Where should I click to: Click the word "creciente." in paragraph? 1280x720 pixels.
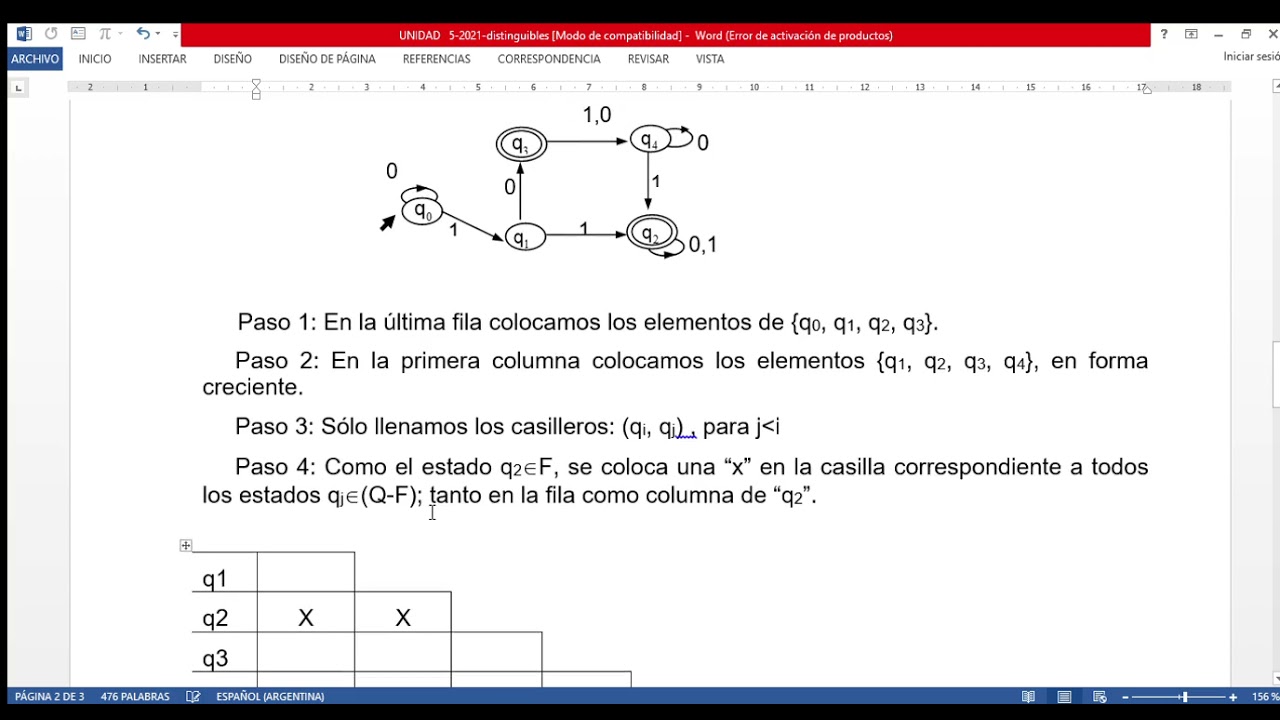point(252,387)
